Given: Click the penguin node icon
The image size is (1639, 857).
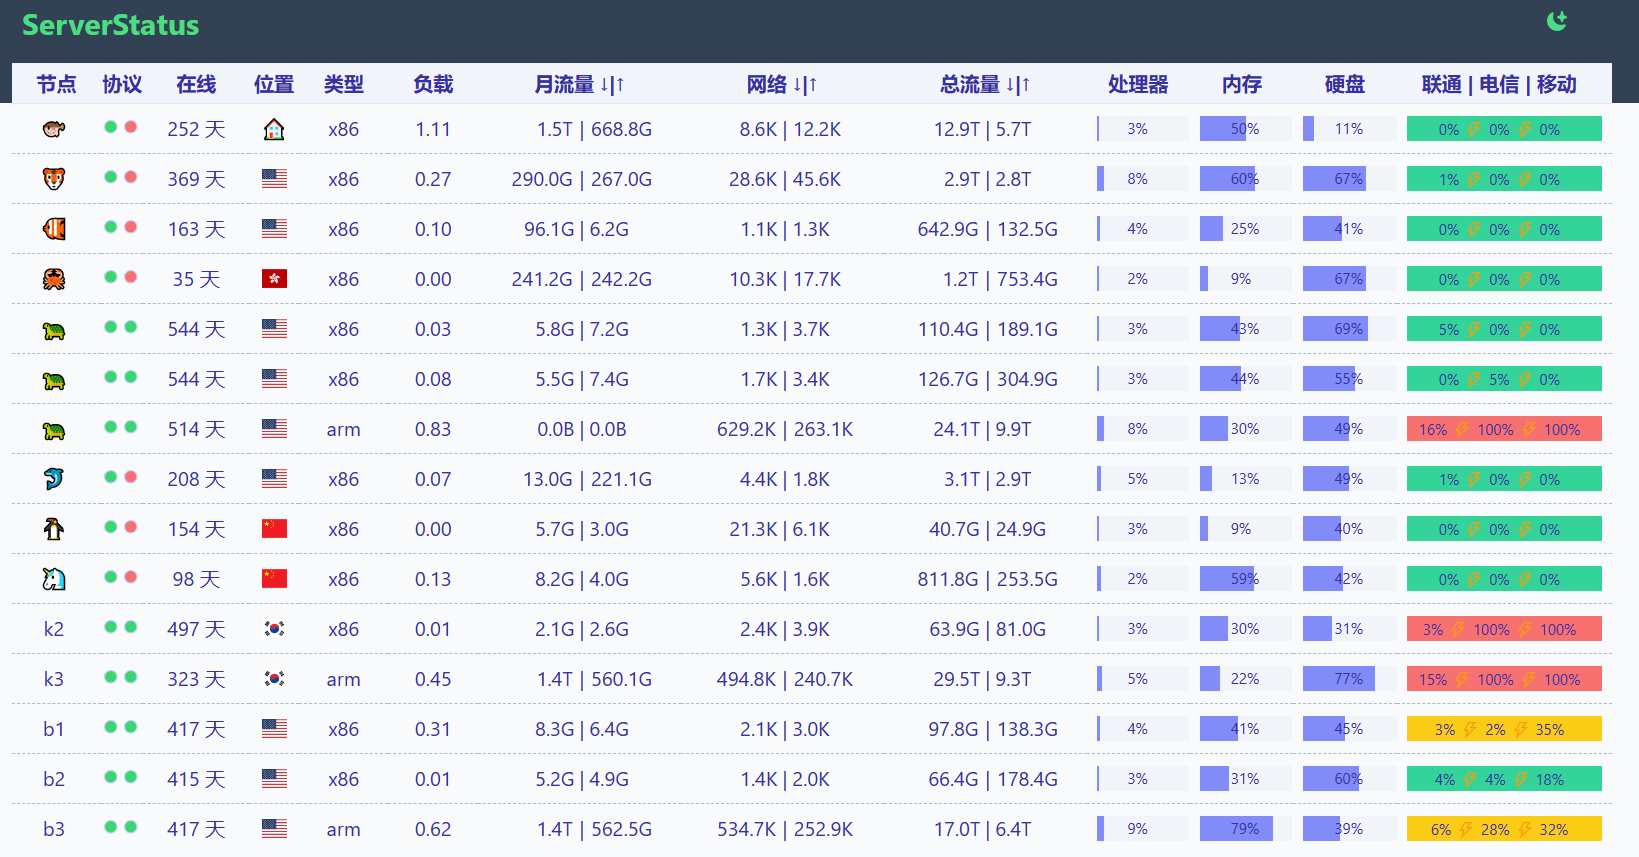Looking at the screenshot, I should pos(54,529).
